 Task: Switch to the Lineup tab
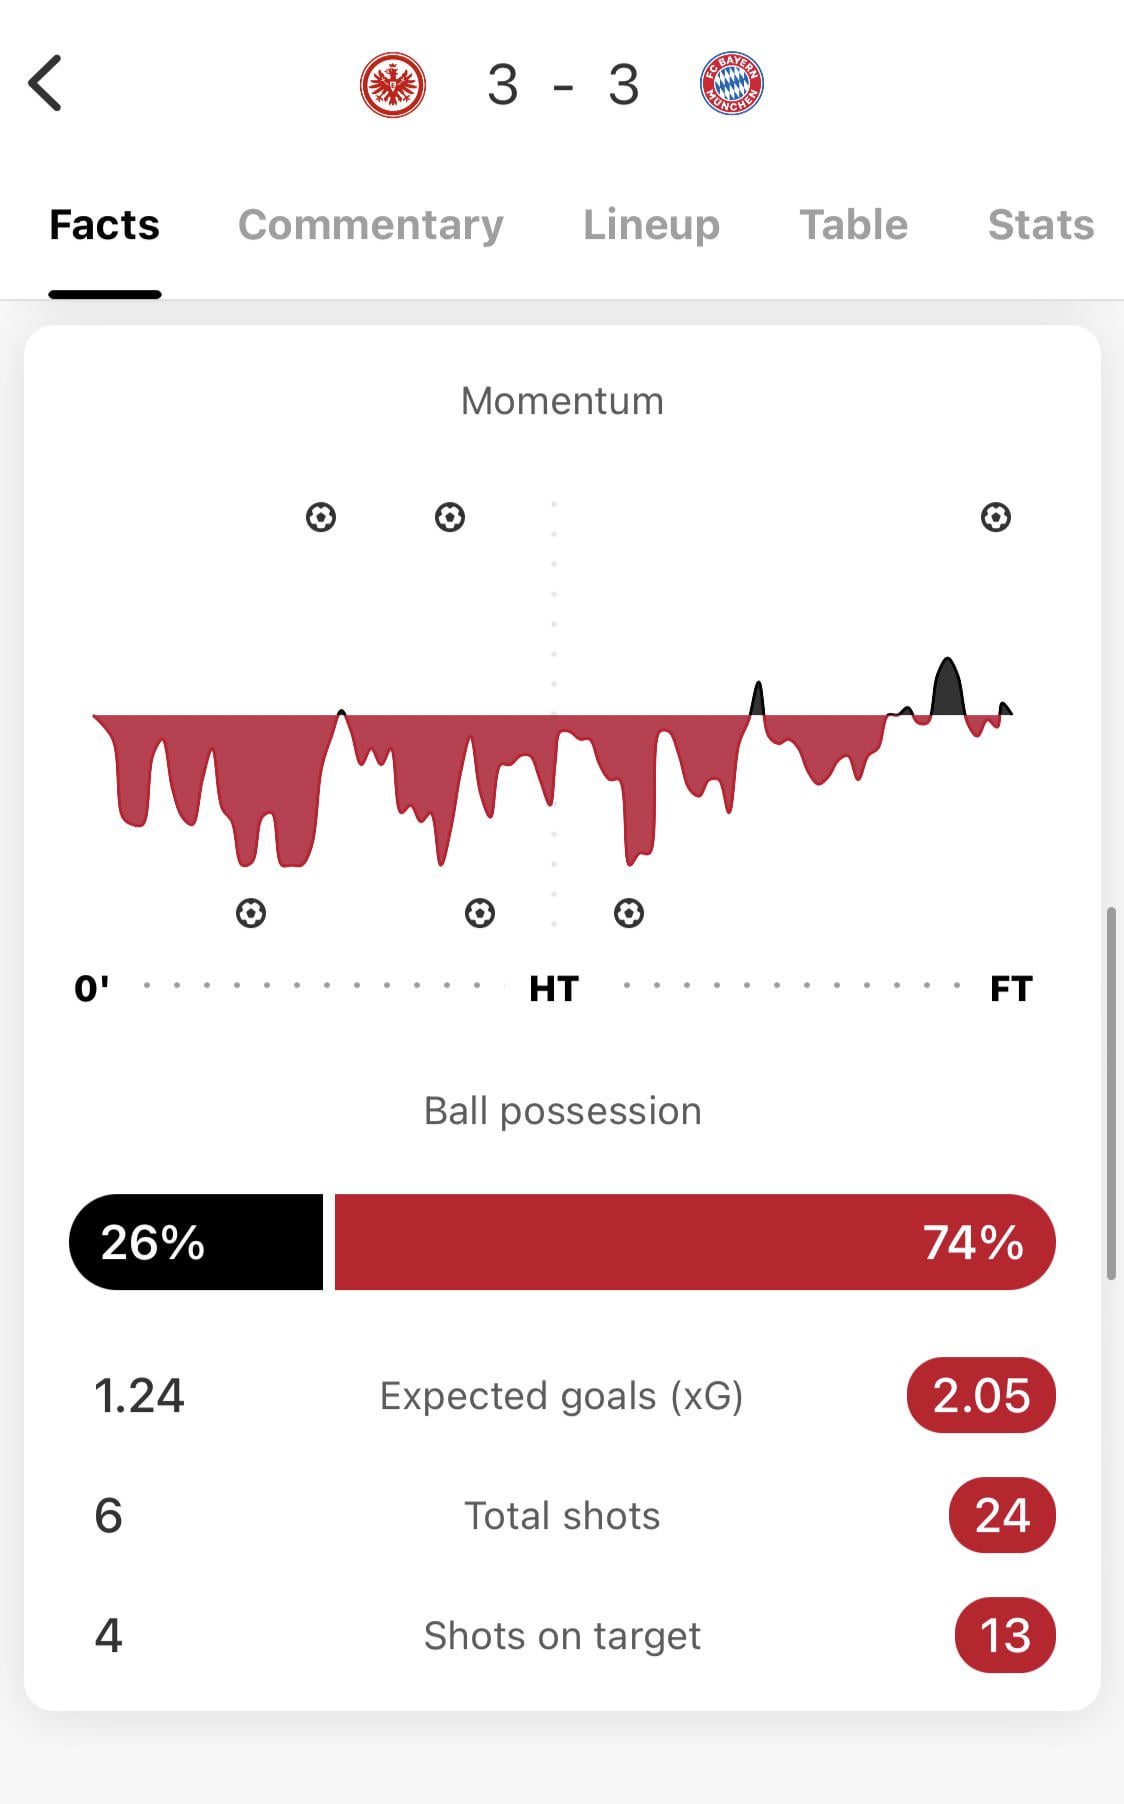coord(652,225)
